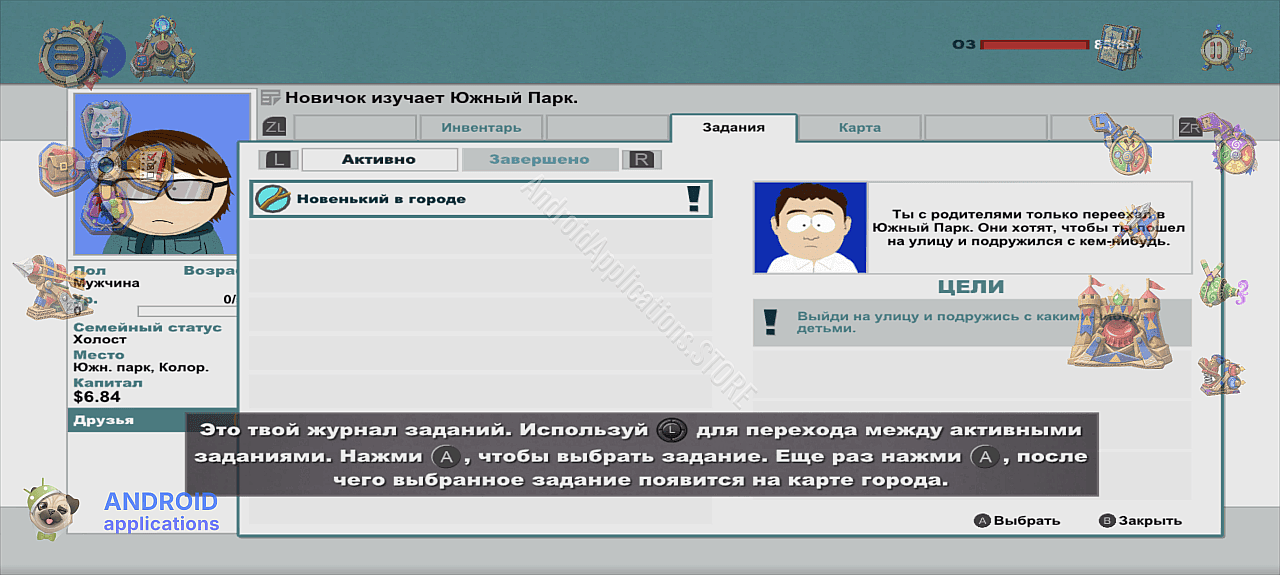This screenshot has width=1280, height=575.
Task: Click the objective 'Выйди на улицу и подружись'
Action: coord(972,322)
